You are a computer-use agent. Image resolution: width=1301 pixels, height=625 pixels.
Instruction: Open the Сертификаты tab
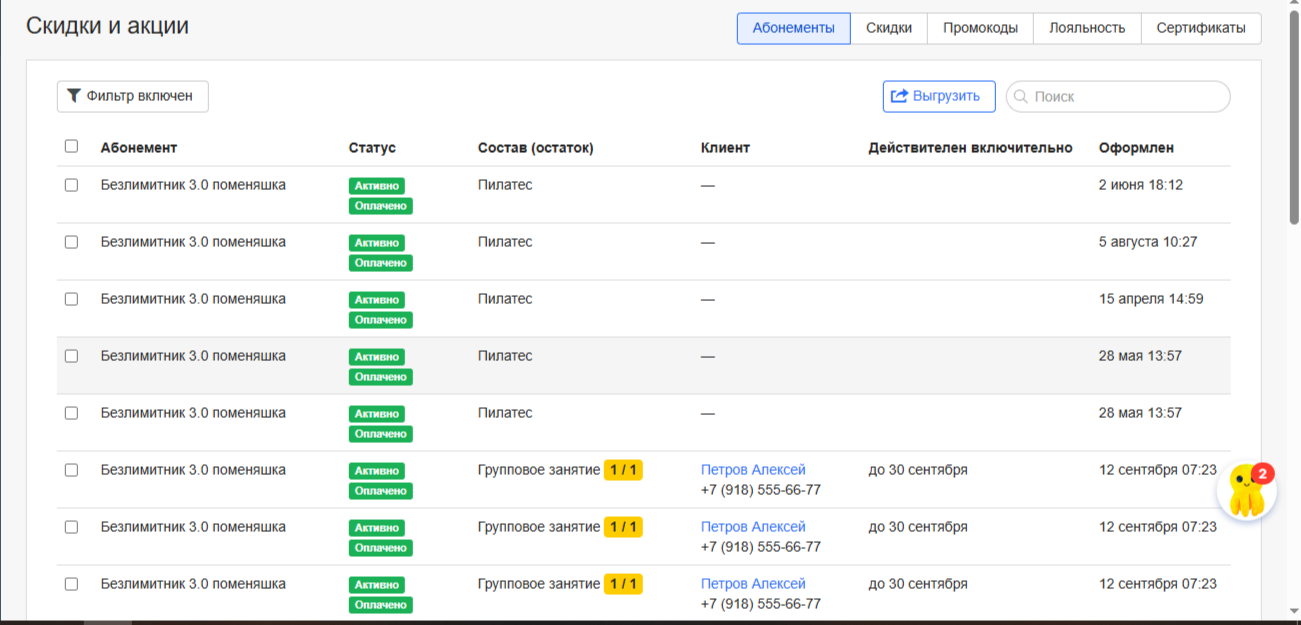click(1200, 28)
